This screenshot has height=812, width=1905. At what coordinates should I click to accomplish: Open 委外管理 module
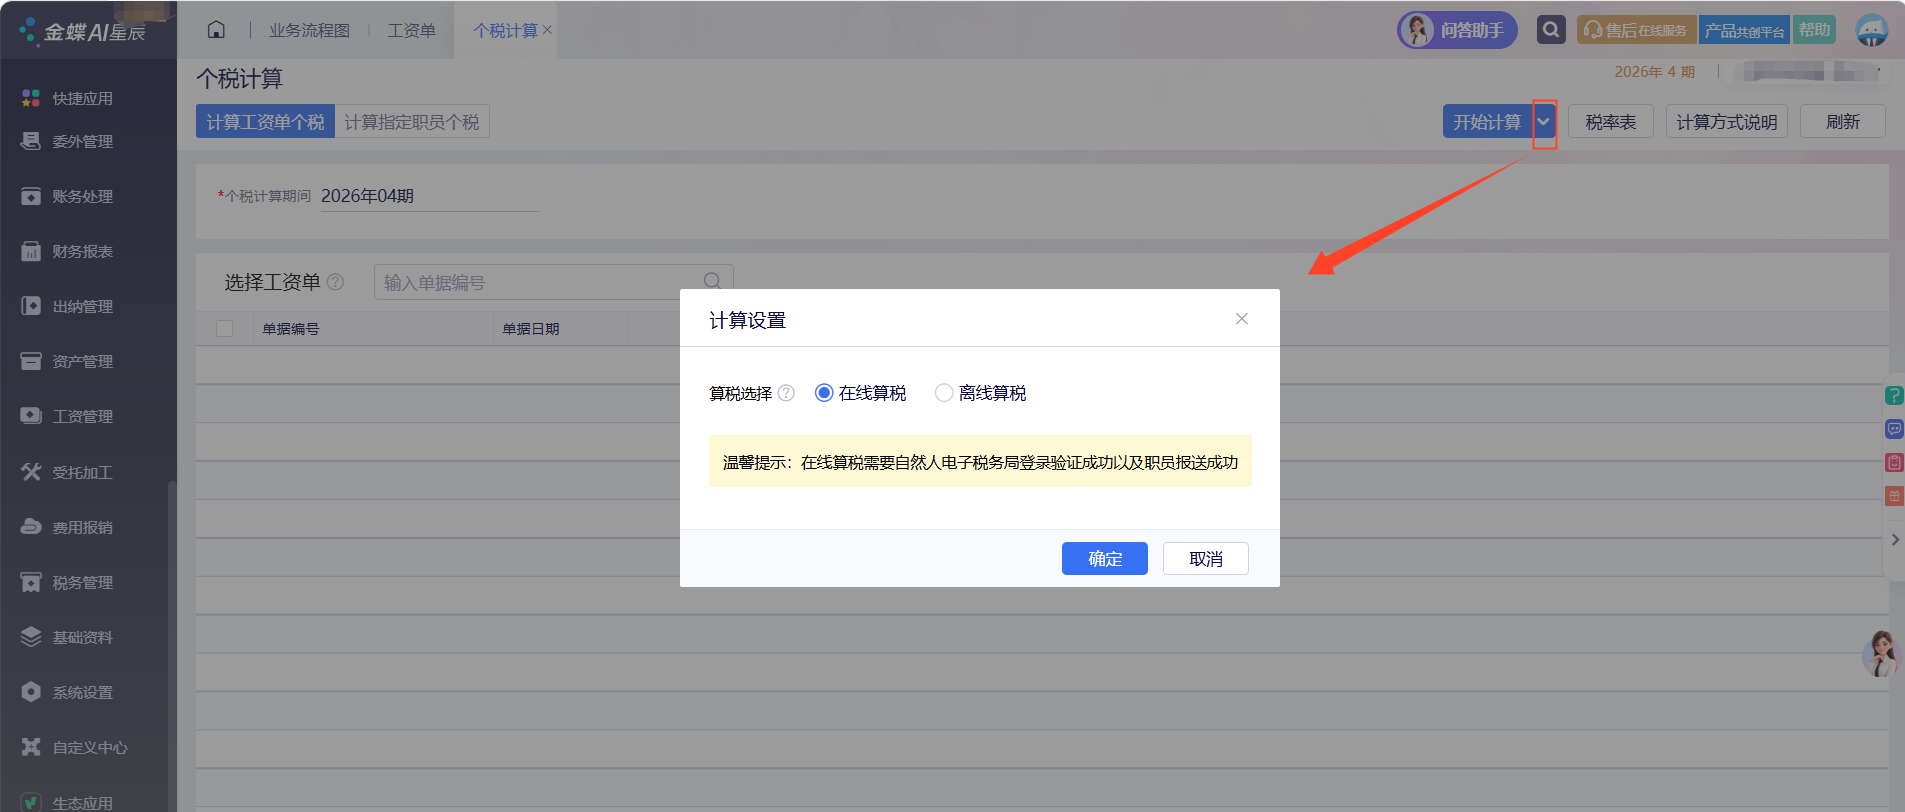click(x=67, y=141)
